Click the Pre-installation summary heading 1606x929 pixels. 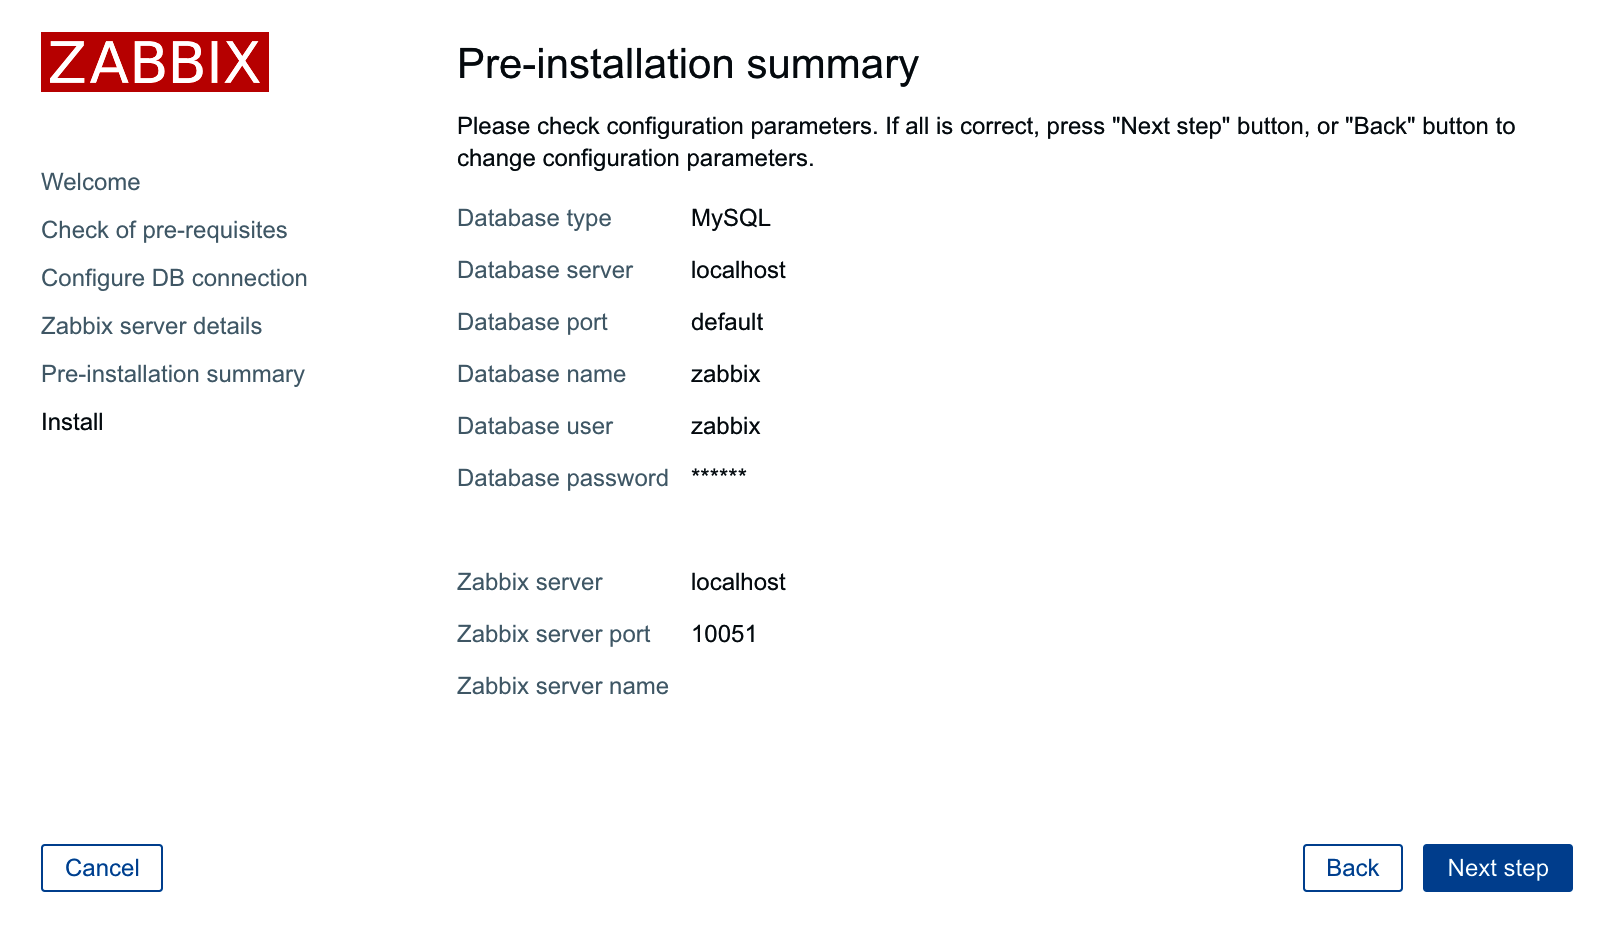[688, 64]
